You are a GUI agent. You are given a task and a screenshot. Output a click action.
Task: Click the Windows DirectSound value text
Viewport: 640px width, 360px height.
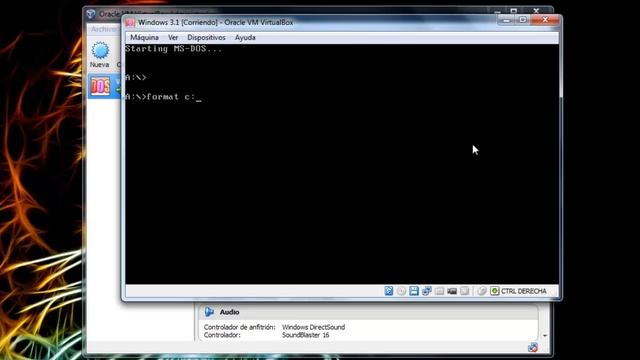pos(313,327)
